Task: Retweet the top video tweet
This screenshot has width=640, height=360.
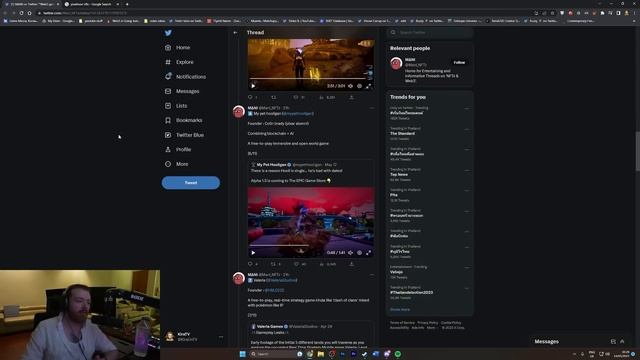Action: pyautogui.click(x=274, y=97)
